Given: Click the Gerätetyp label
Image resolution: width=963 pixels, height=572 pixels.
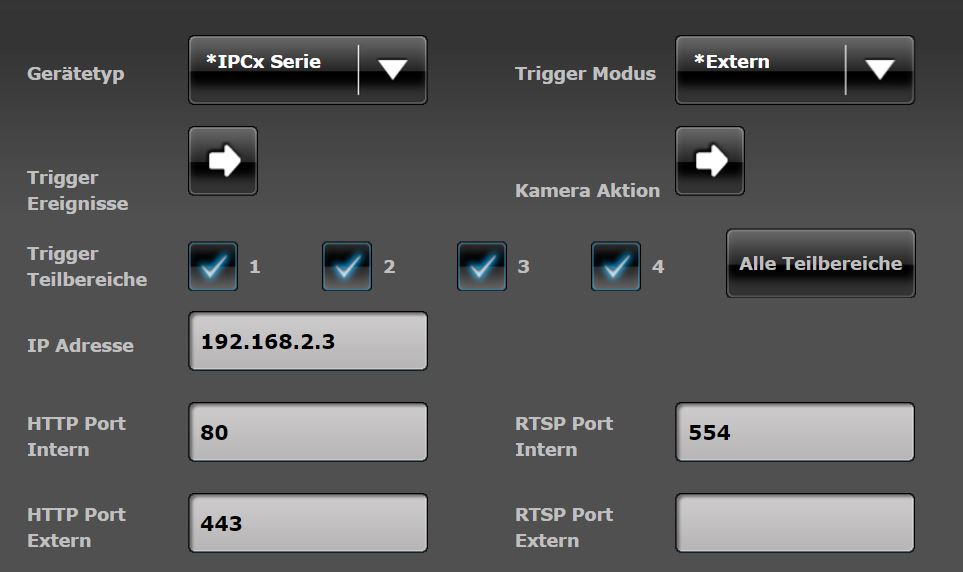Looking at the screenshot, I should coord(76,74).
